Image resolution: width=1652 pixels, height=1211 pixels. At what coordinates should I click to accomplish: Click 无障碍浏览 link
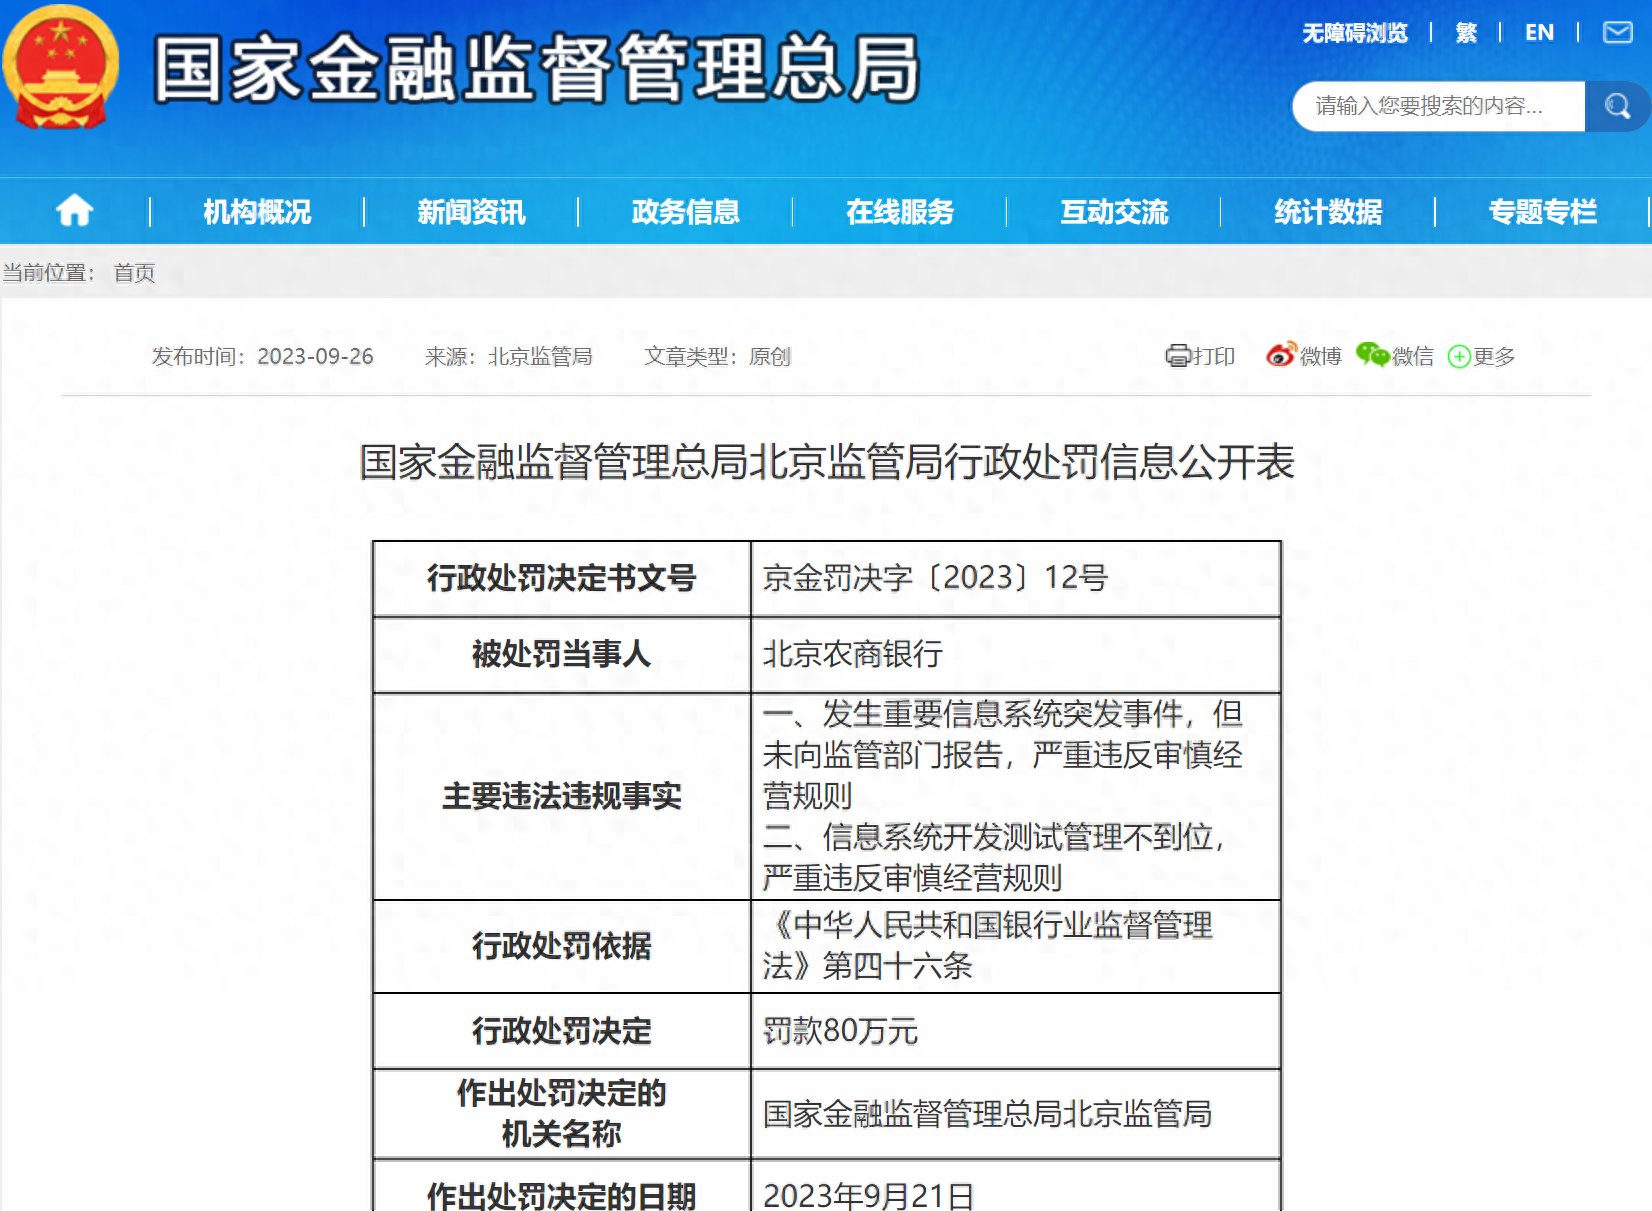1355,33
